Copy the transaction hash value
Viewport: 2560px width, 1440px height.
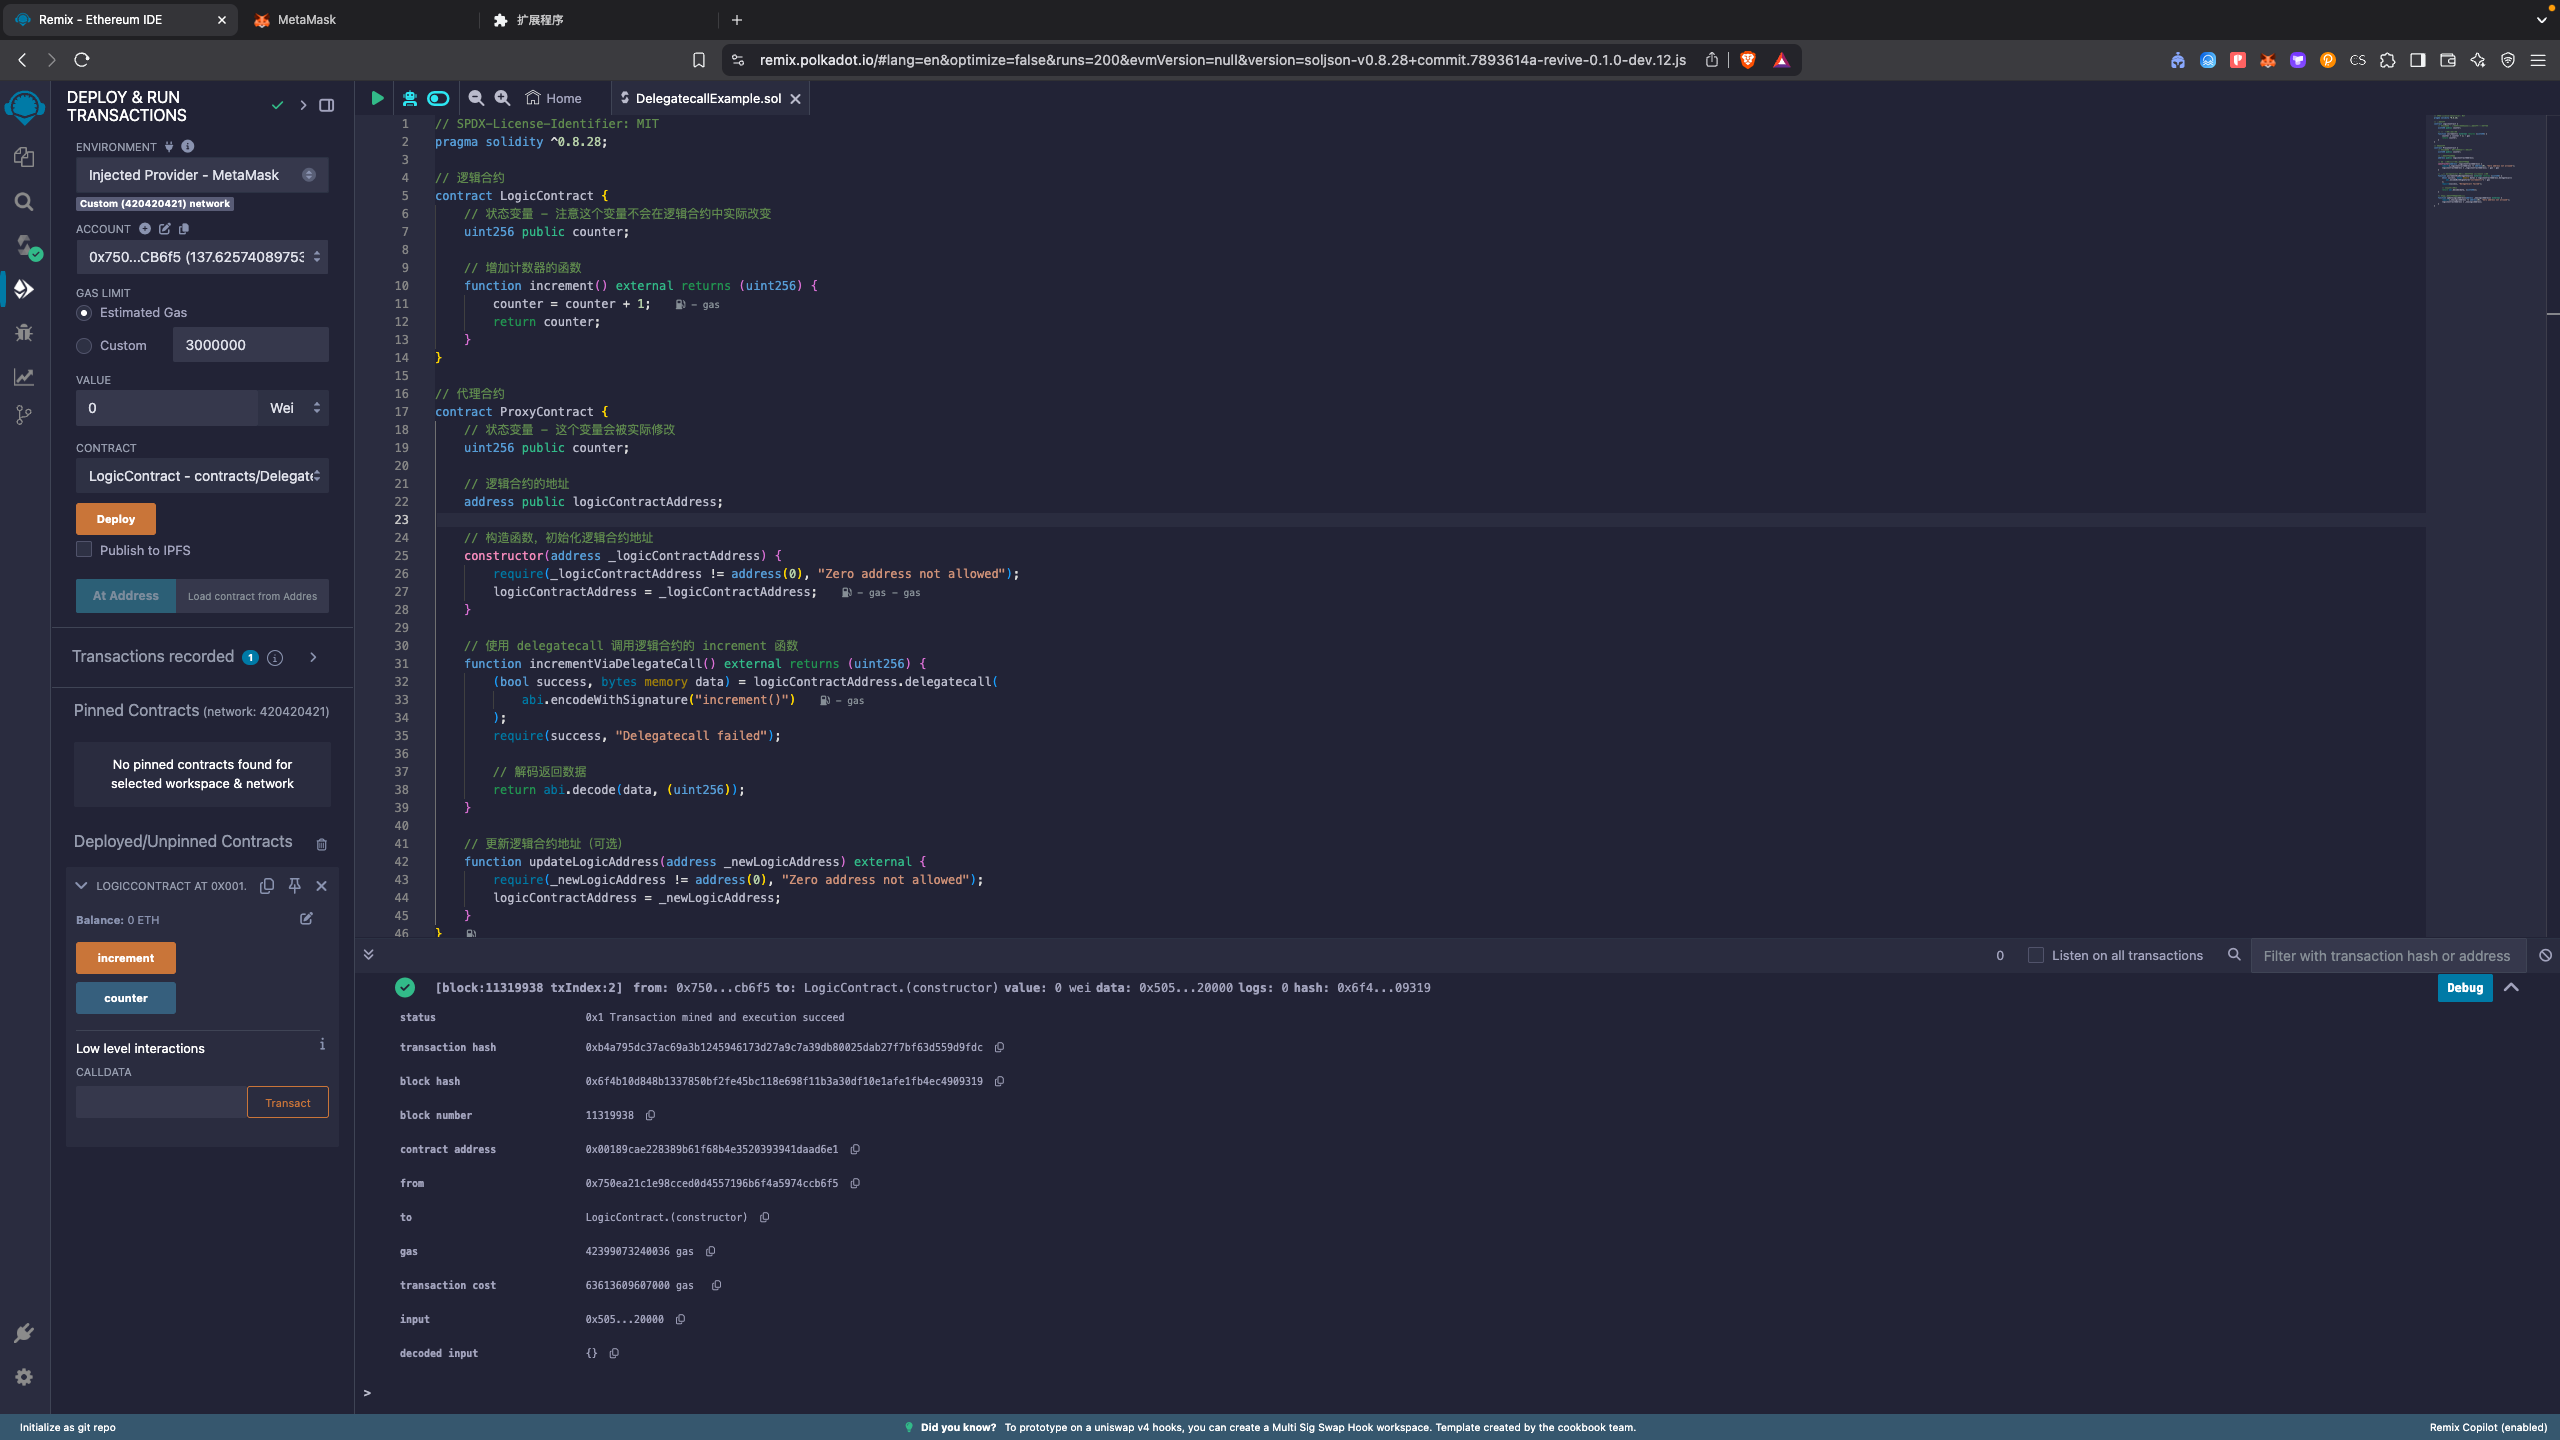(x=999, y=1047)
